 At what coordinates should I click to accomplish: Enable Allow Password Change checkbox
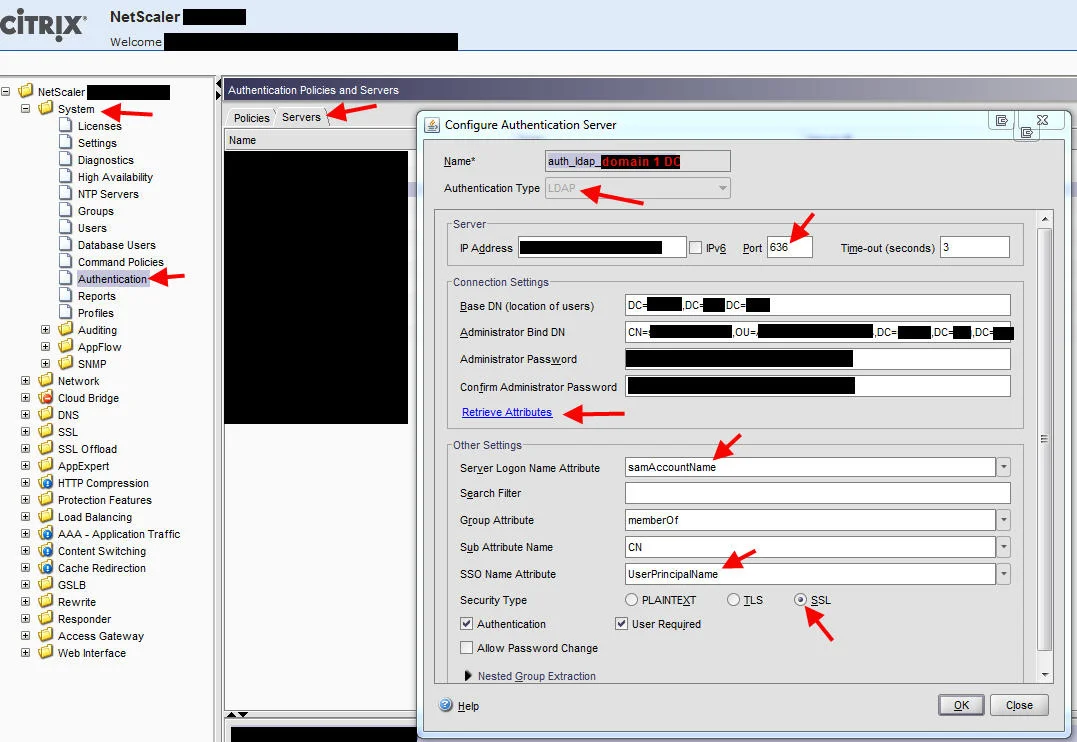click(466, 647)
